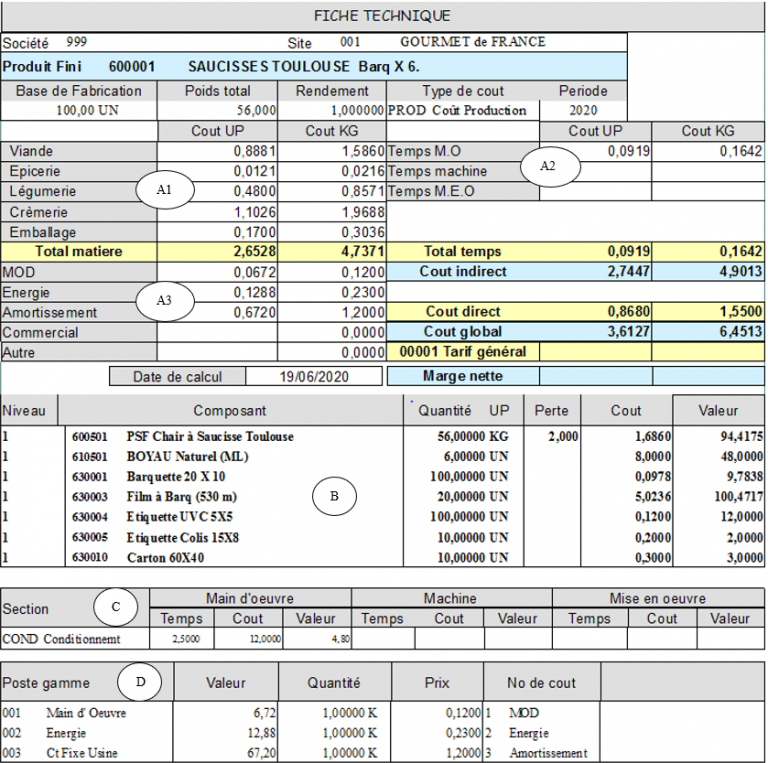Select the circled B marker in component list
The width and height of the screenshot is (768, 763).
[334, 494]
